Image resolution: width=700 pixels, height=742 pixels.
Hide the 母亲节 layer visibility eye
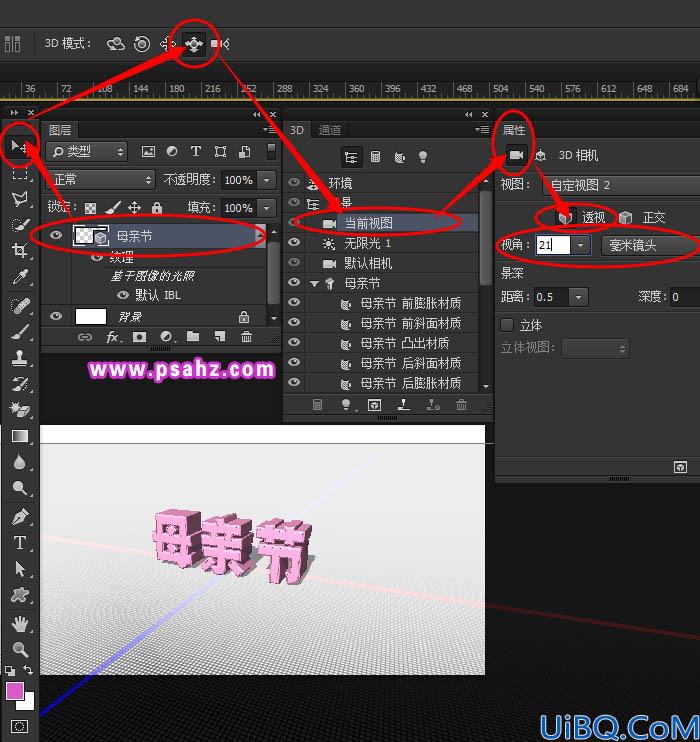tap(56, 235)
